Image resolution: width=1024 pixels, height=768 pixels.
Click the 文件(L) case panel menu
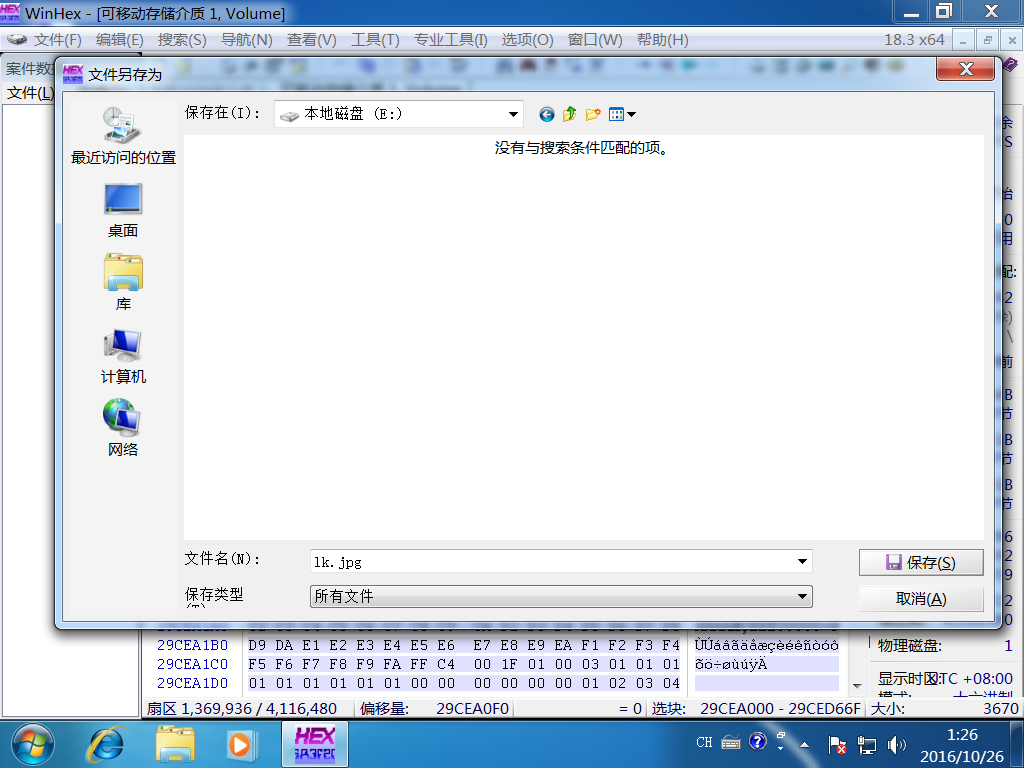[30, 93]
